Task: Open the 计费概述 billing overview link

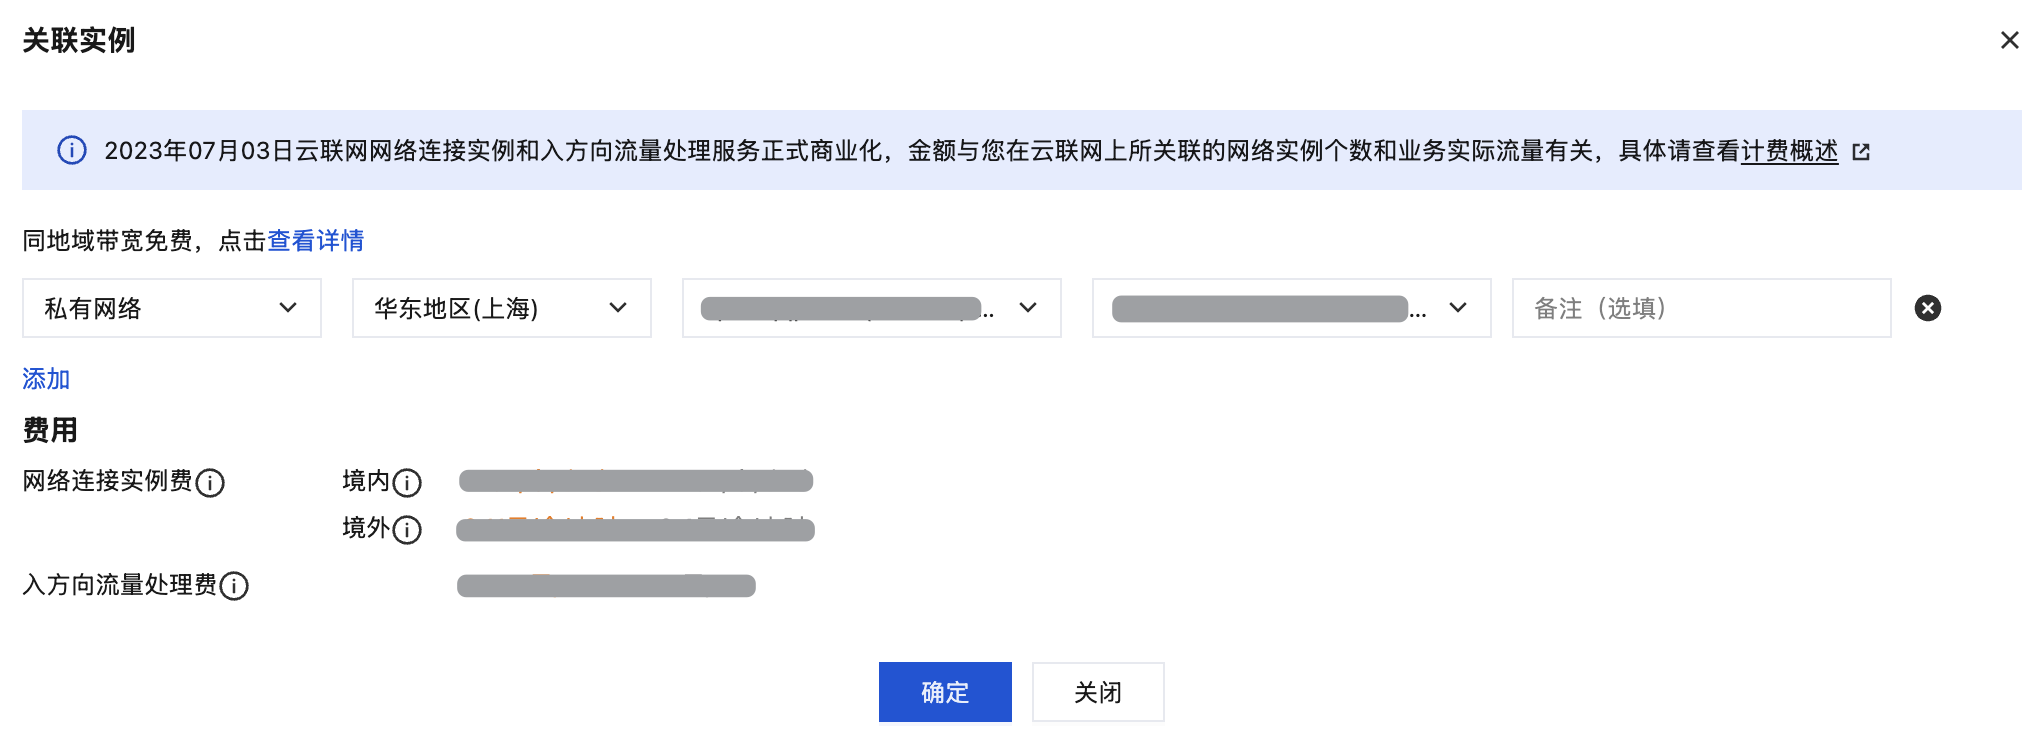Action: tap(1789, 151)
